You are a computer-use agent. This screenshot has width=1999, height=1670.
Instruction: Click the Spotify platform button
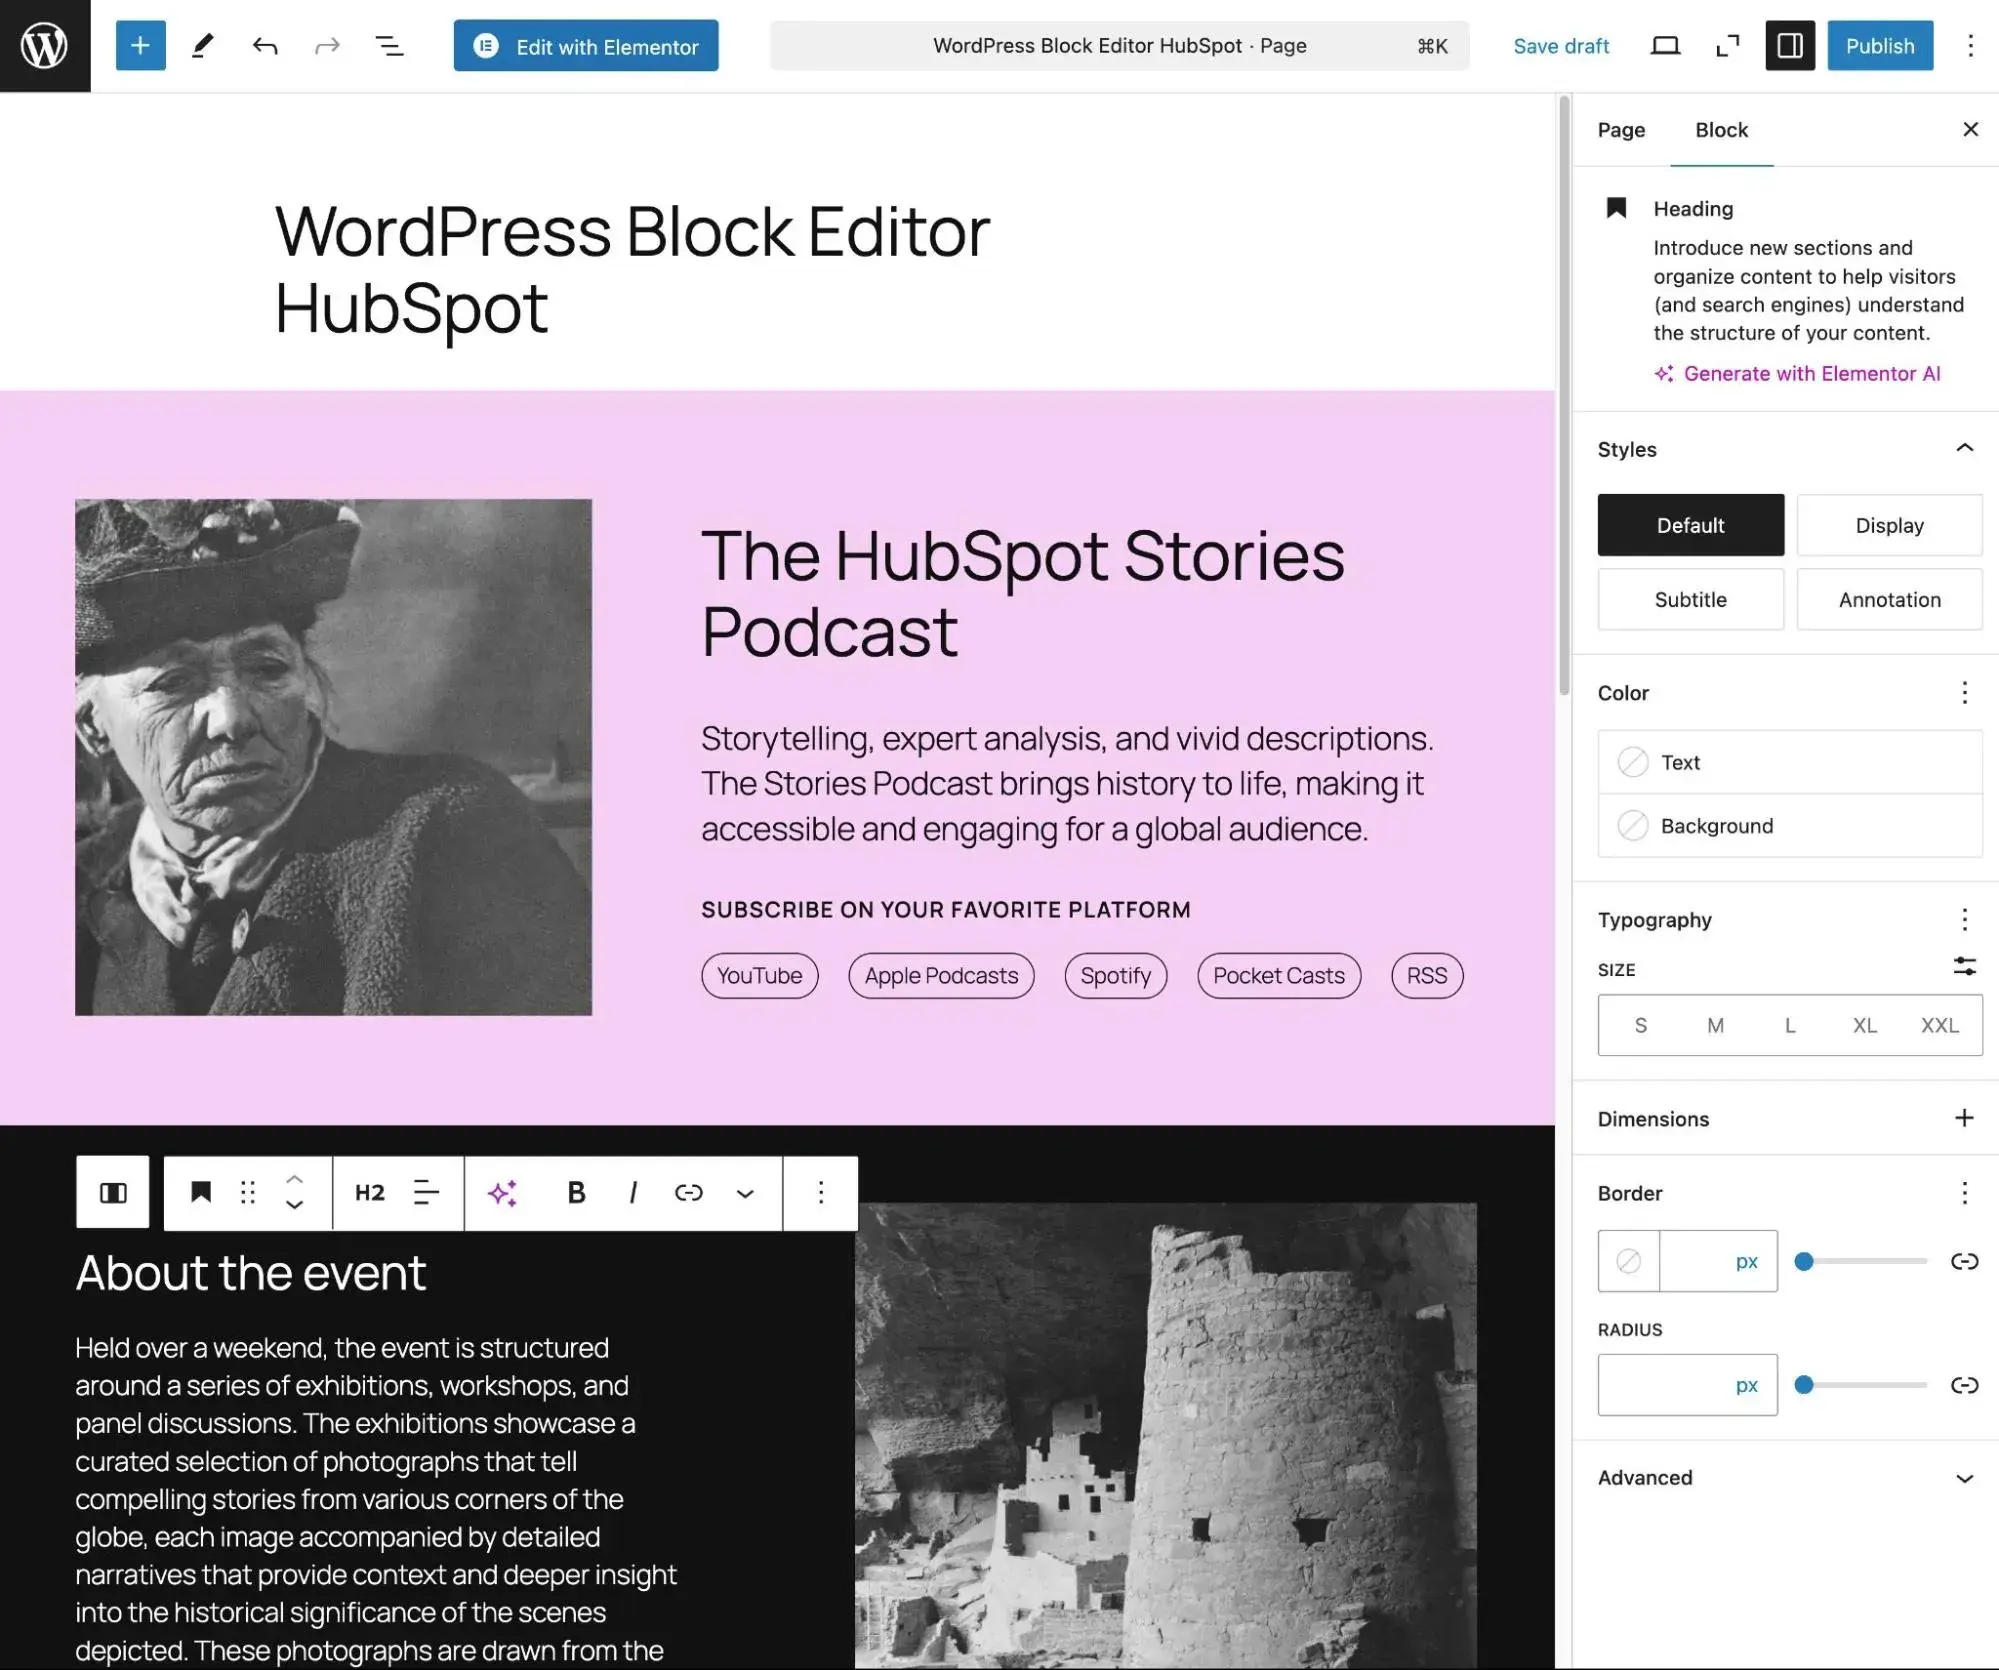click(x=1115, y=975)
